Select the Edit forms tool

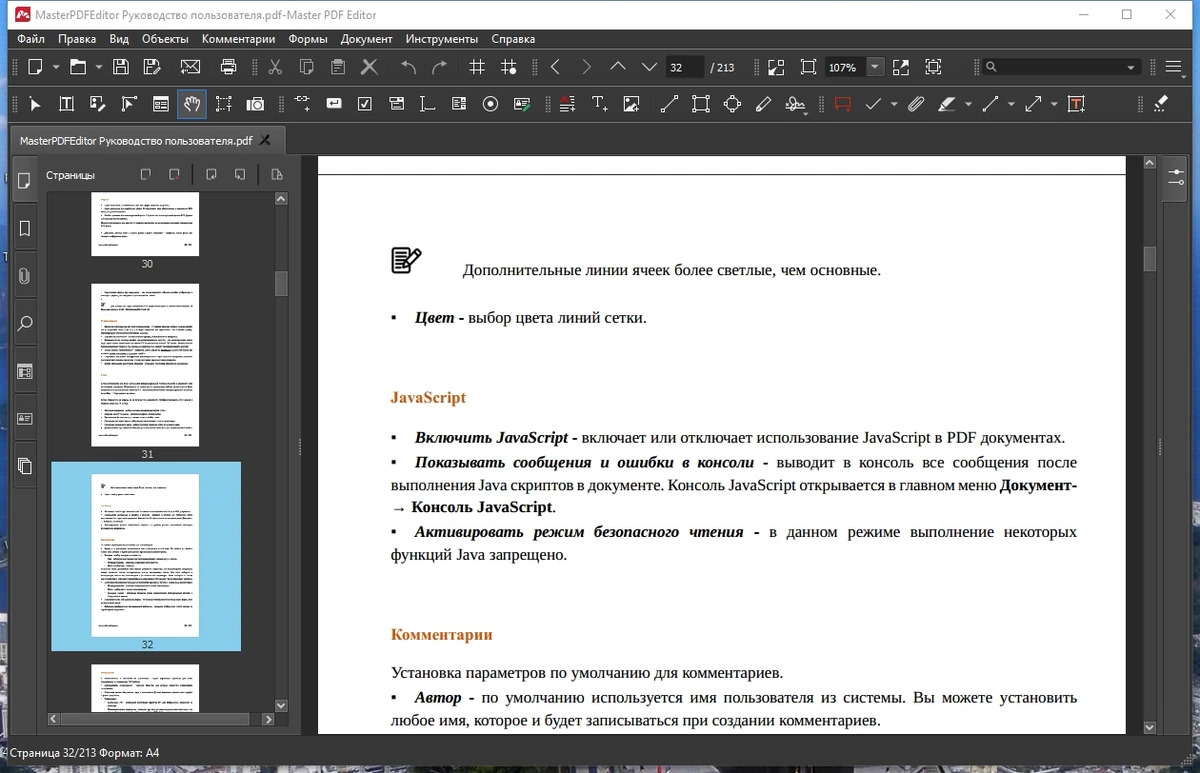coord(160,104)
